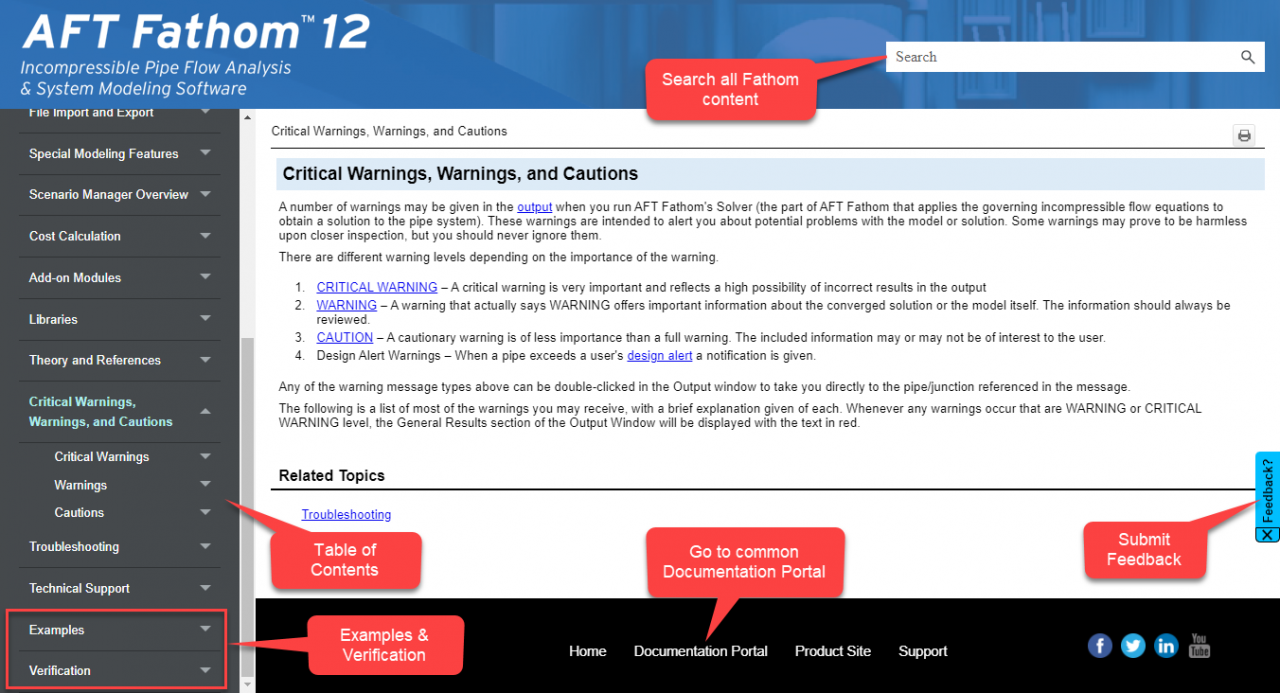Open Special Modeling Features topic
Image resolution: width=1280 pixels, height=693 pixels.
pos(104,154)
